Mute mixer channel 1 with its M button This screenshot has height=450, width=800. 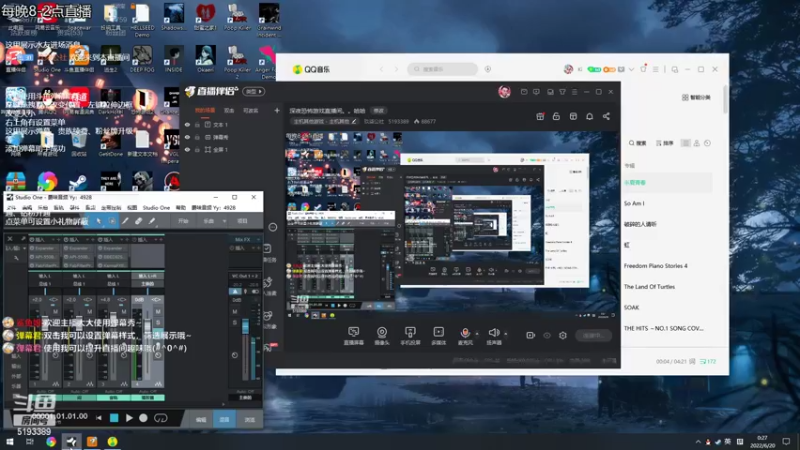pos(56,311)
